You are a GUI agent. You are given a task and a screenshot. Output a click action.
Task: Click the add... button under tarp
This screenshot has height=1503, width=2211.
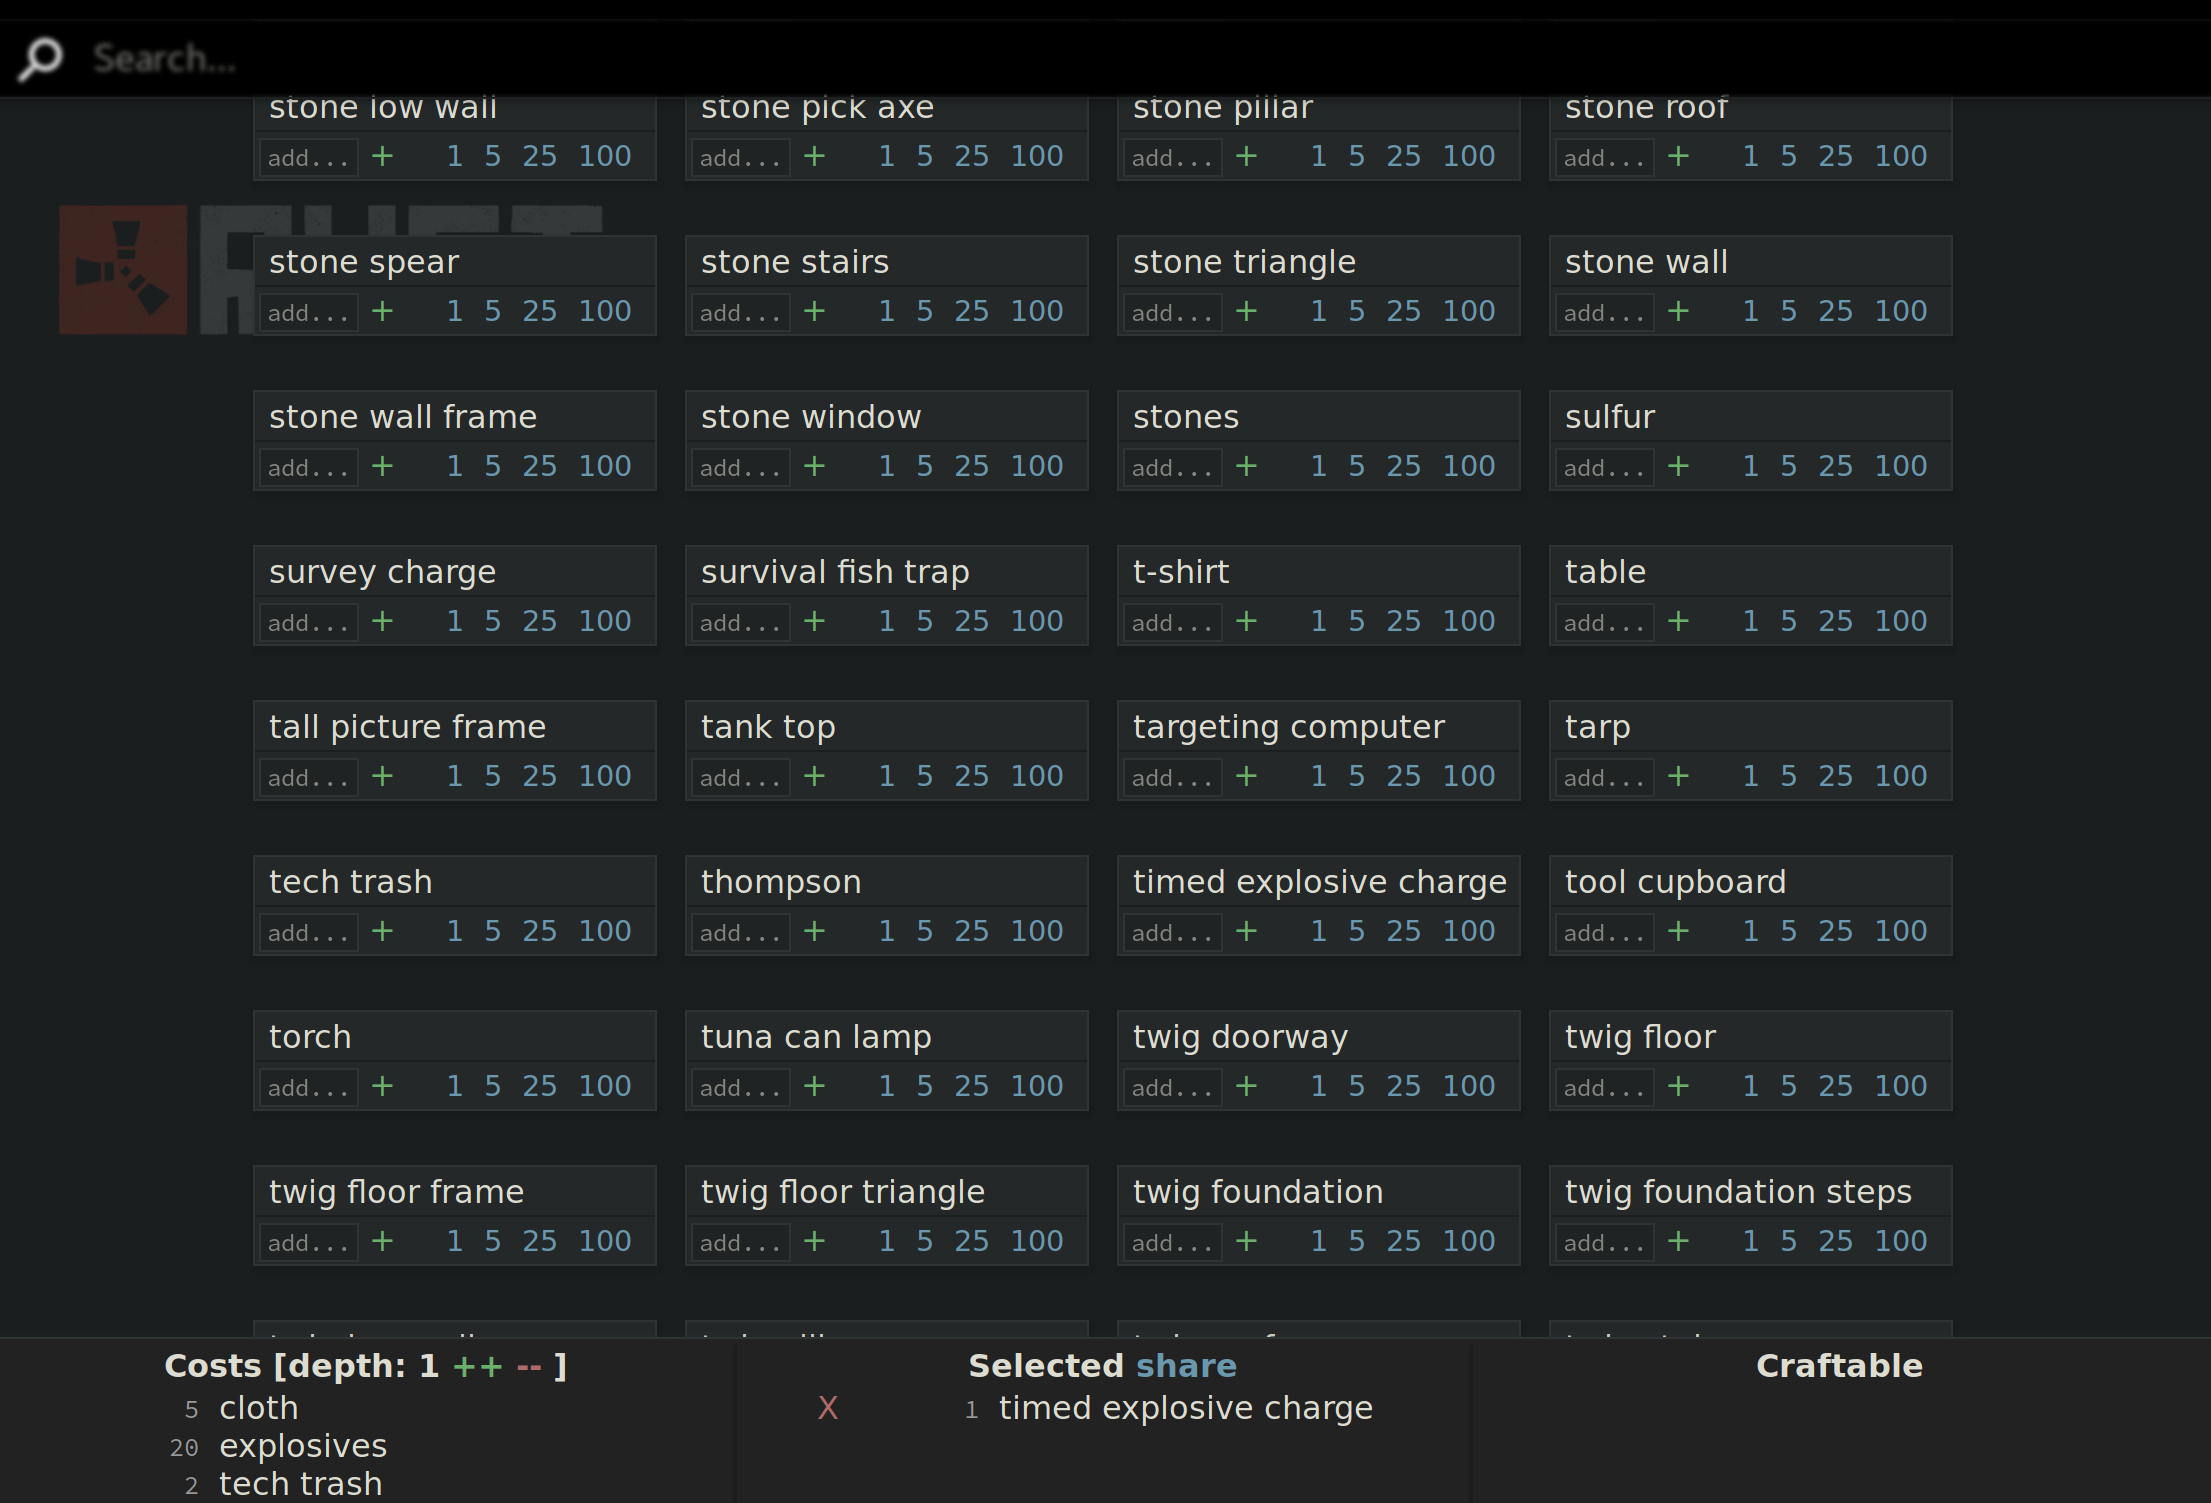pos(1603,776)
